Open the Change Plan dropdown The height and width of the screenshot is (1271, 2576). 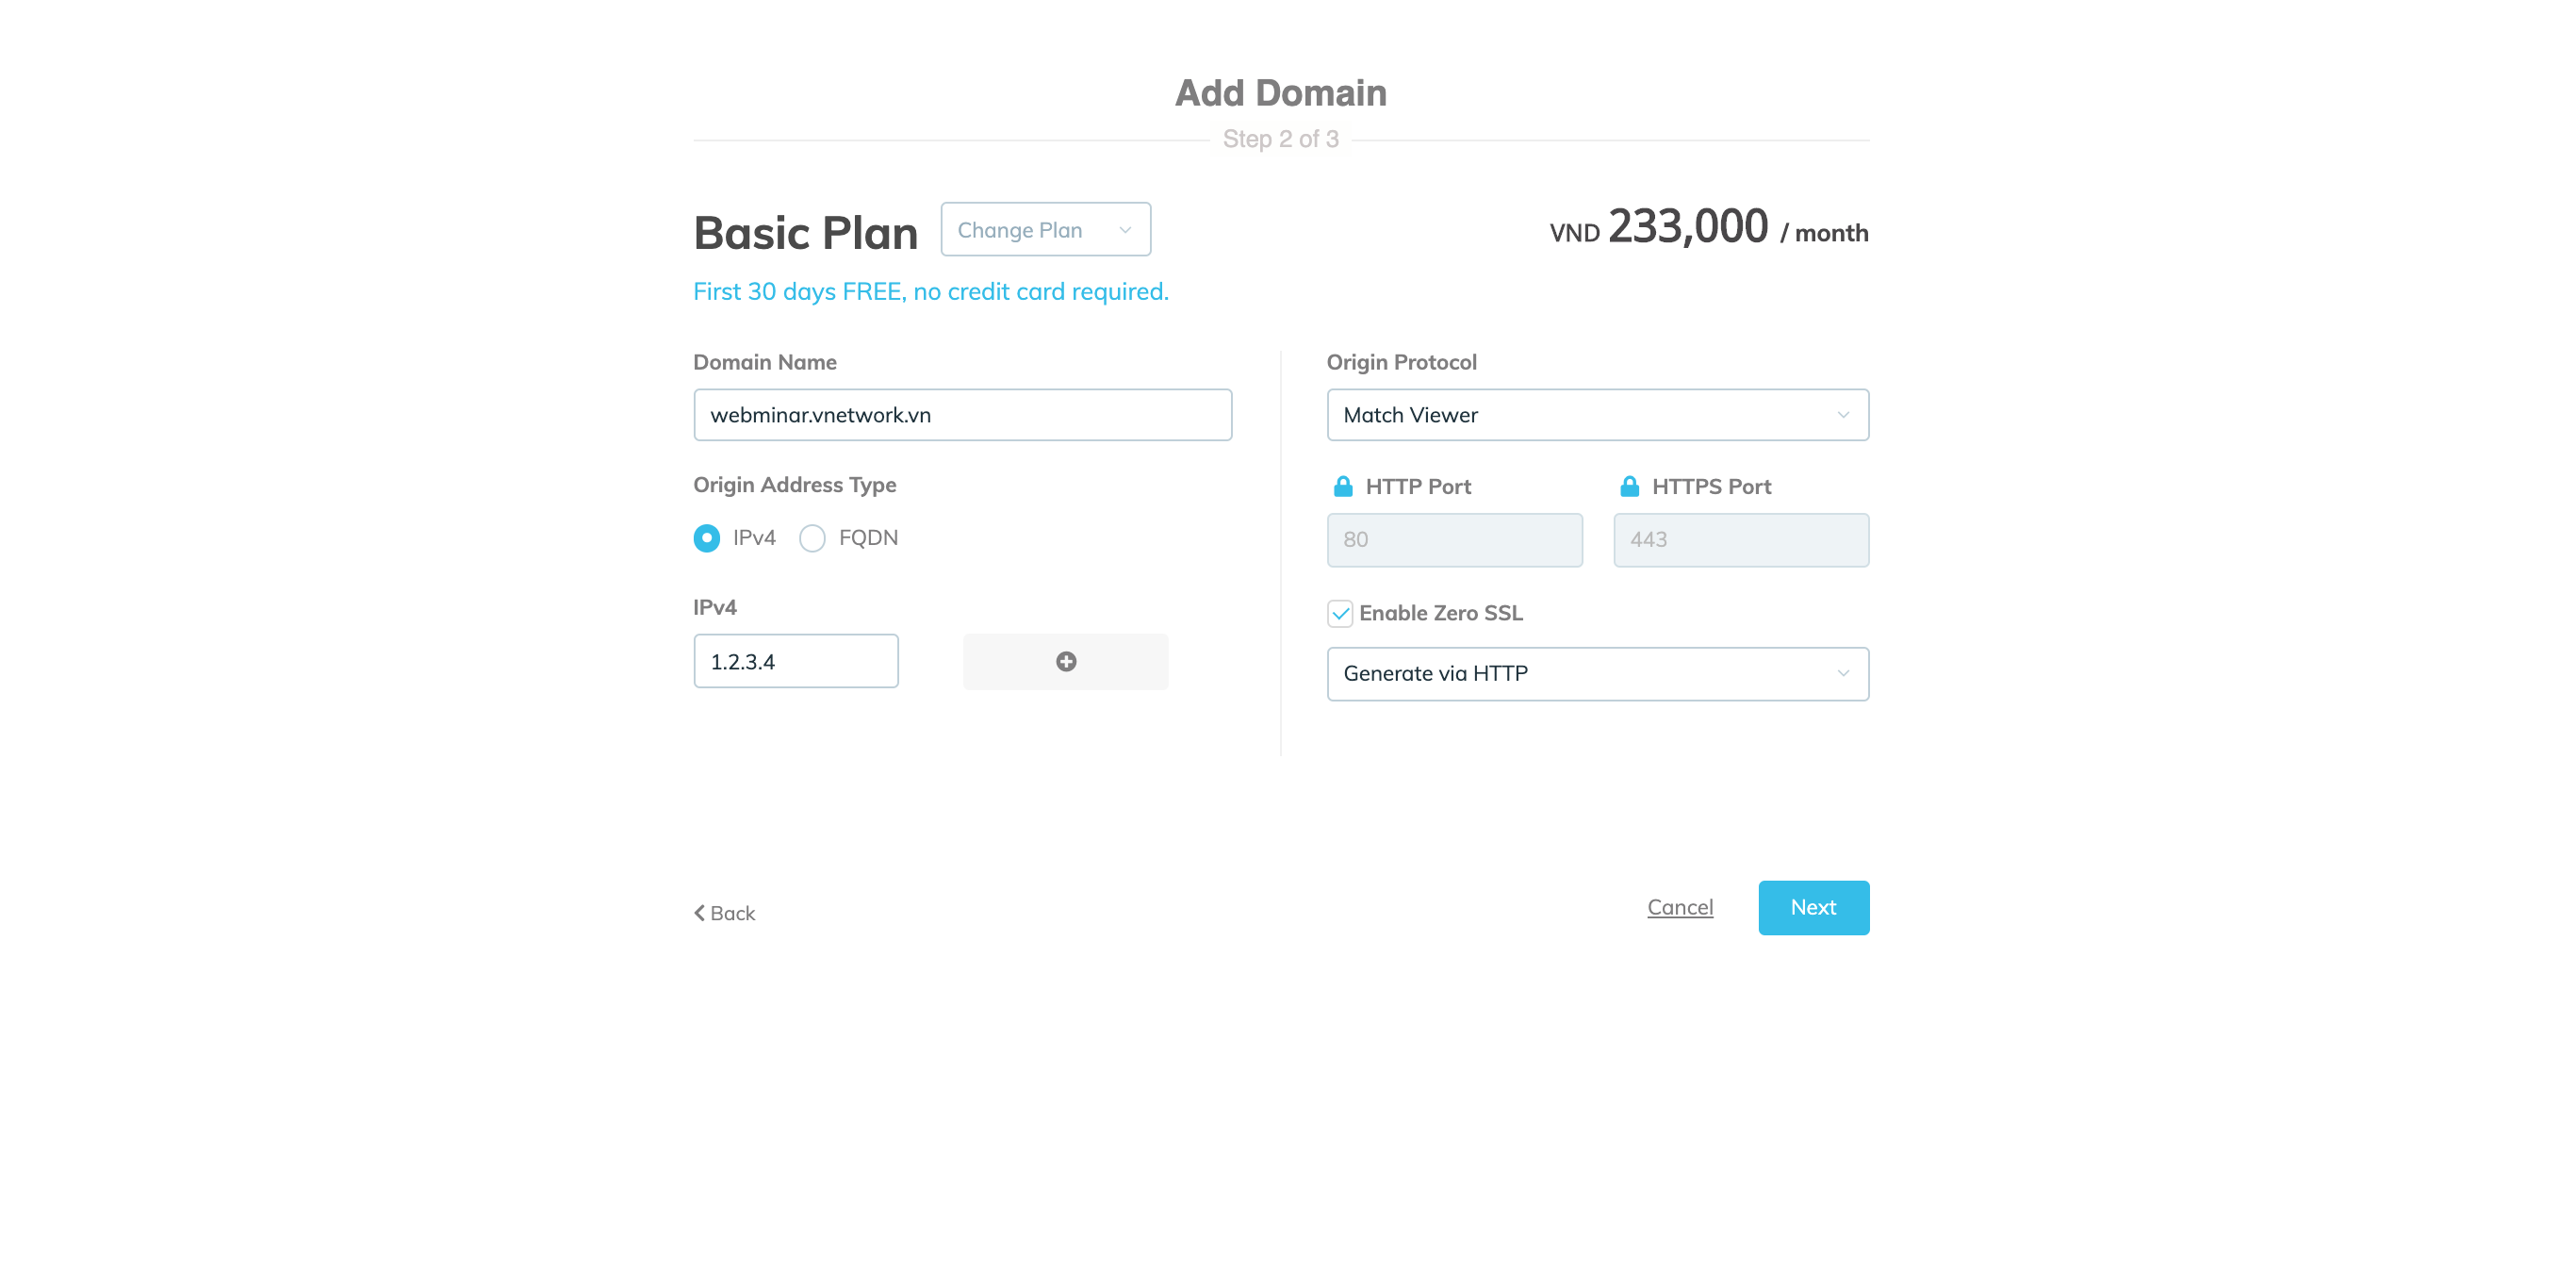click(x=1045, y=229)
